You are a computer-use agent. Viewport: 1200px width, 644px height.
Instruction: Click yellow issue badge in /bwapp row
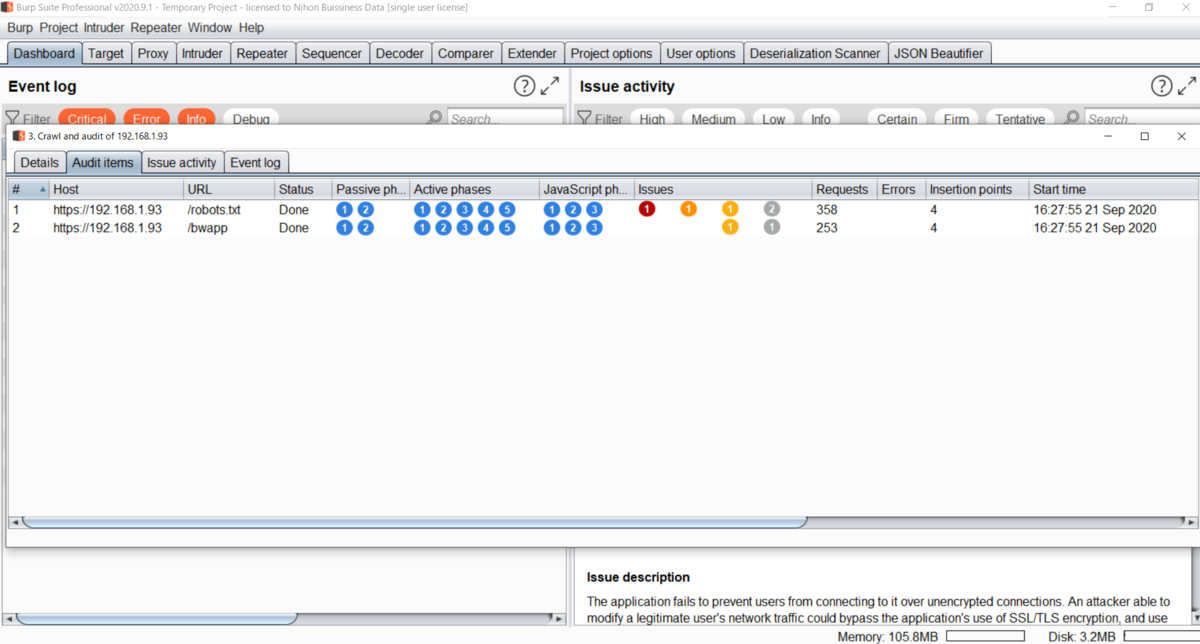click(730, 227)
